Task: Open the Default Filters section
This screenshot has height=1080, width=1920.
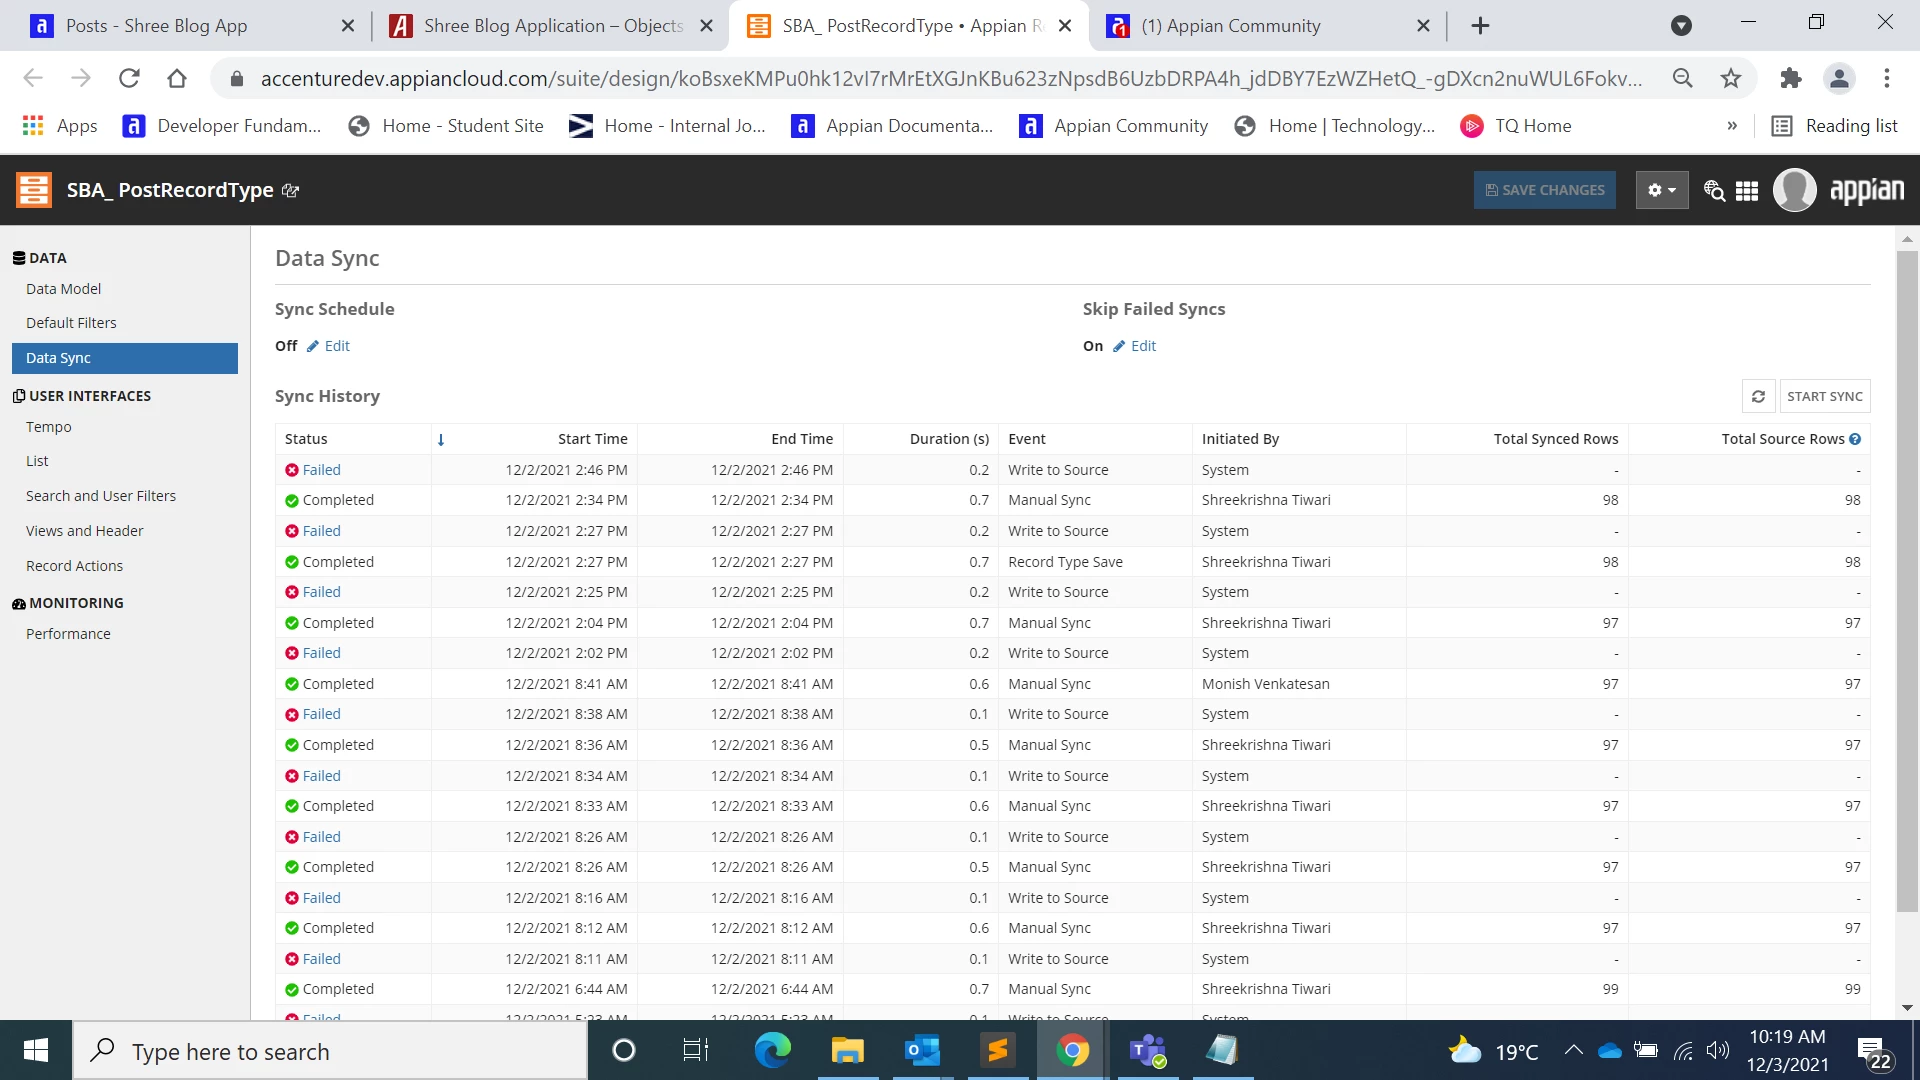Action: (71, 323)
